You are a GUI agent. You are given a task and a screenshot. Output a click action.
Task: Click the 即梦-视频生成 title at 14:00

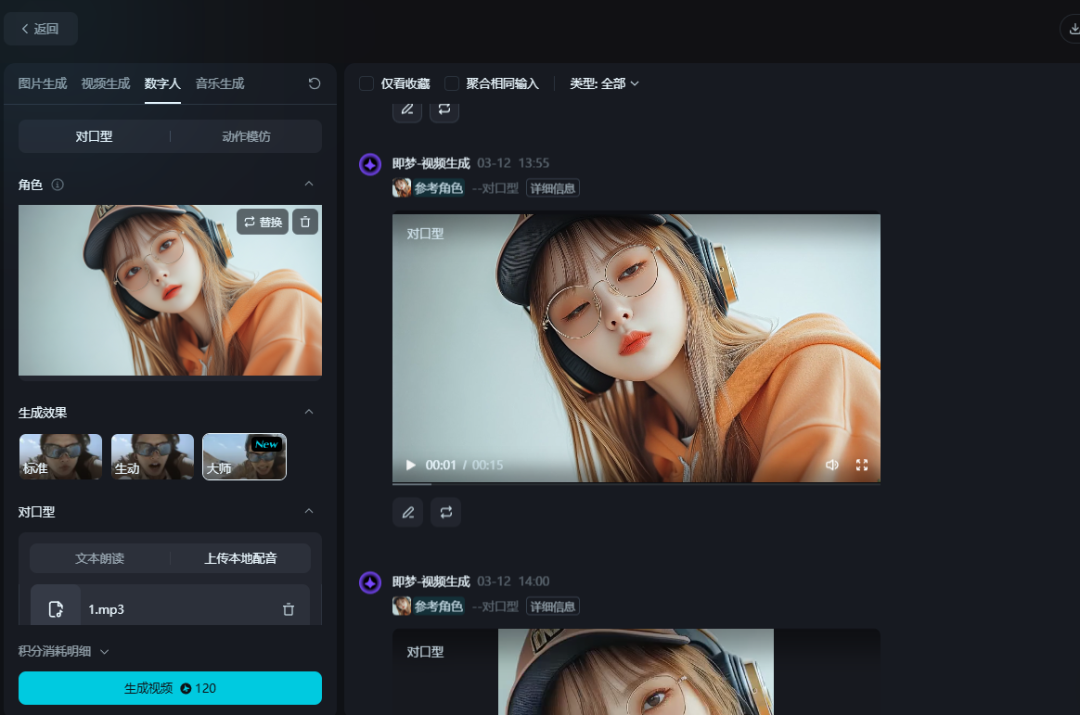pyautogui.click(x=431, y=581)
